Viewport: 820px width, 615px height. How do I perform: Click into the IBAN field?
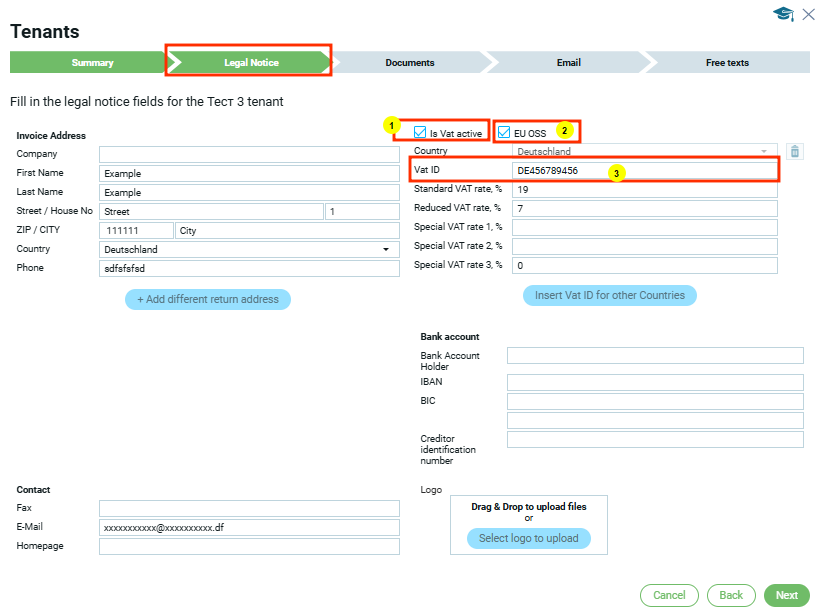[655, 382]
